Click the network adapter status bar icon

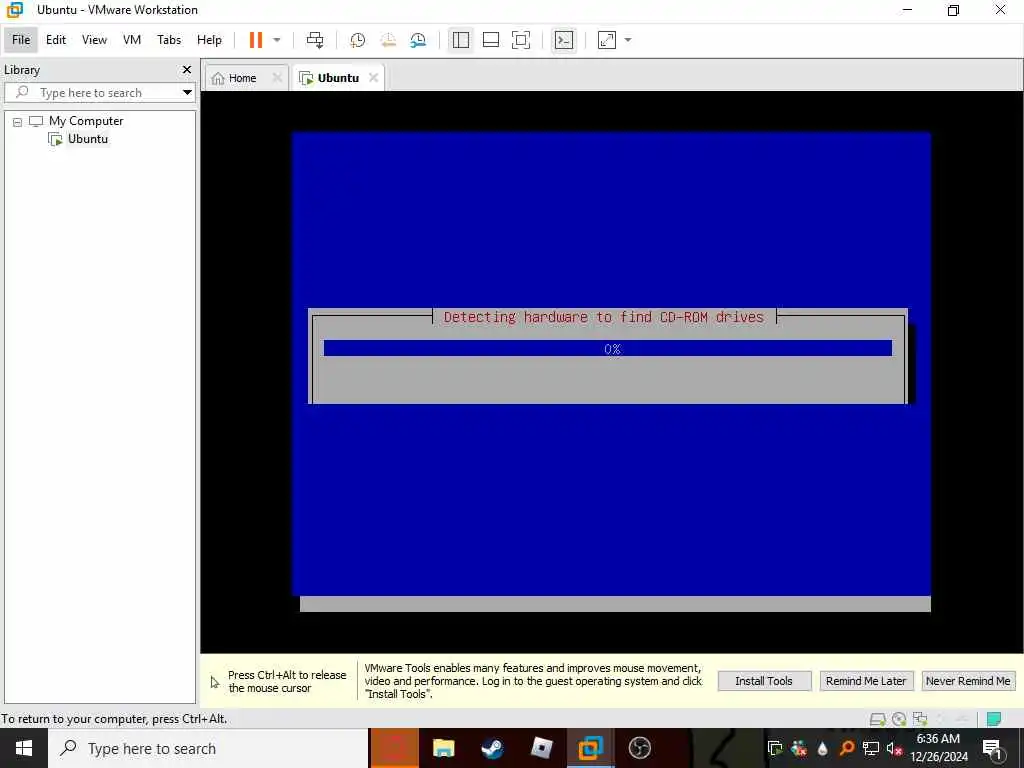[920, 719]
